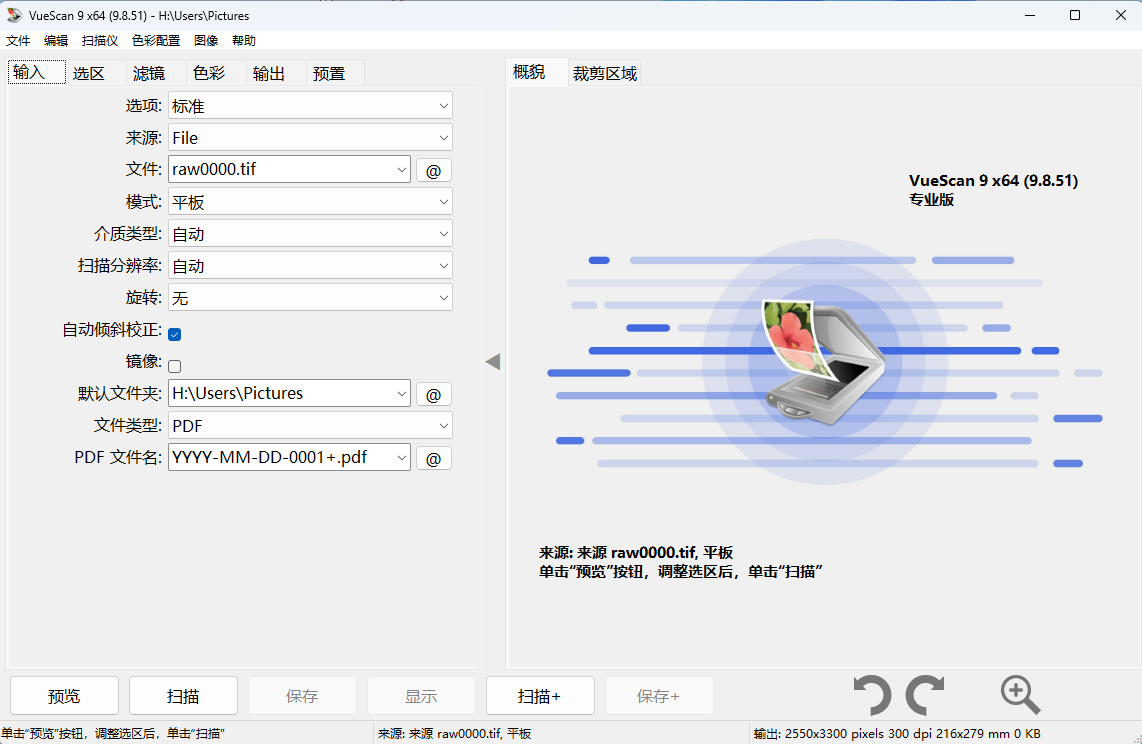Screen dimensions: 1142x744
Task: Click the rotate clockwise arrow icon
Action: click(925, 695)
